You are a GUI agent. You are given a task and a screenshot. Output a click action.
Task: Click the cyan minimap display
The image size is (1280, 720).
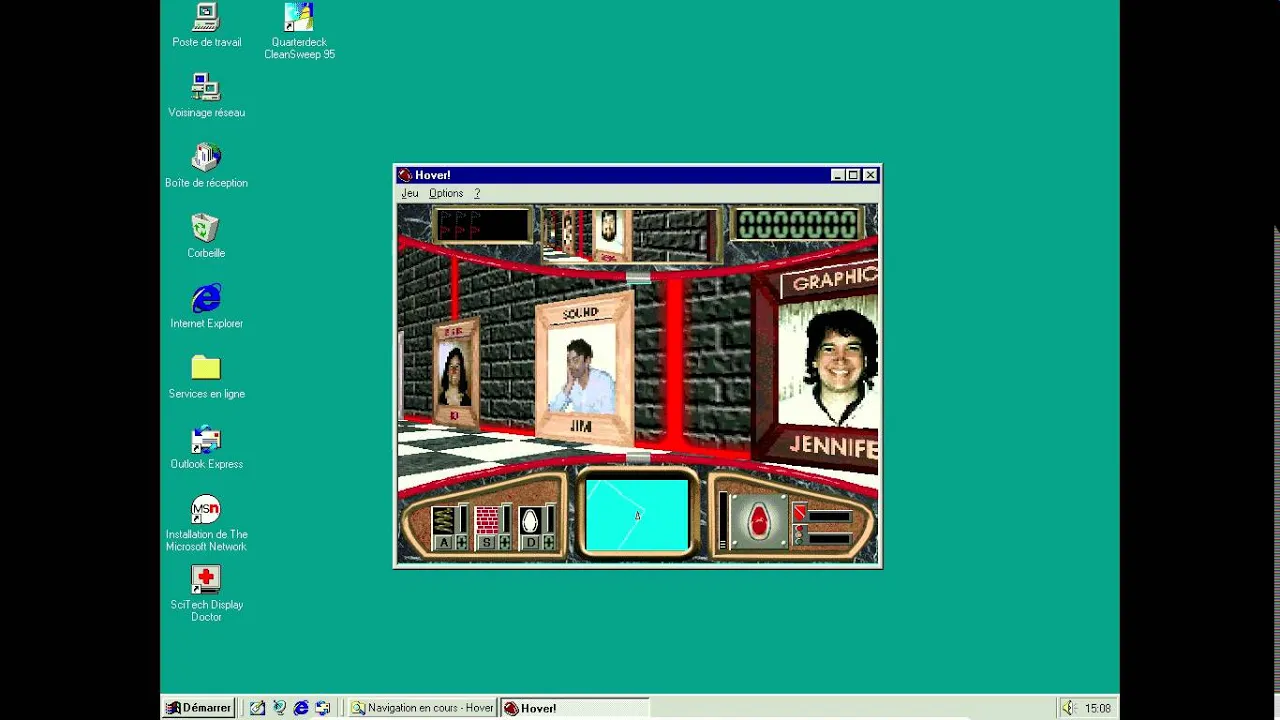637,515
